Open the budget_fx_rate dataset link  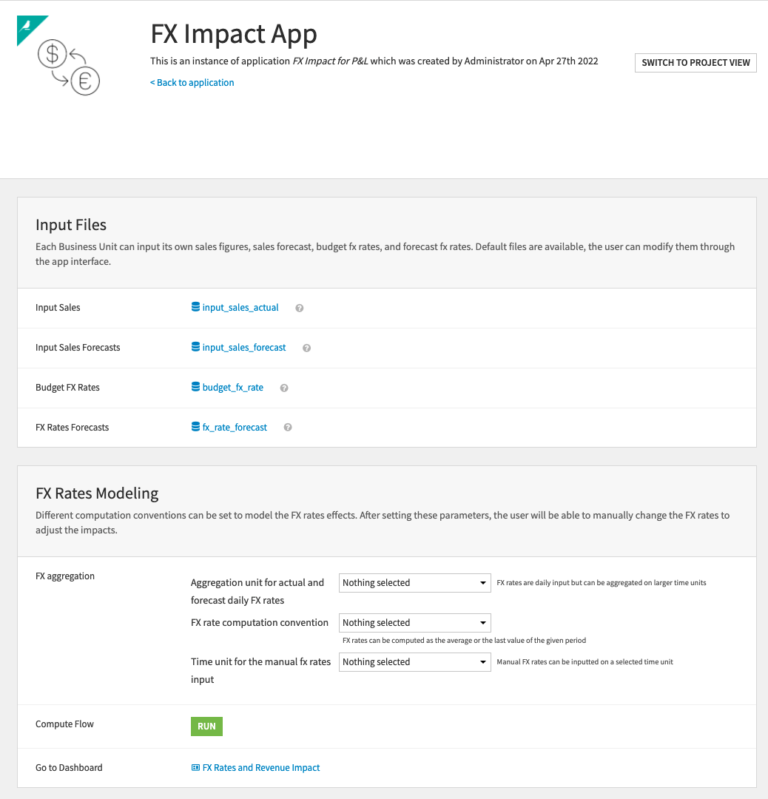233,387
